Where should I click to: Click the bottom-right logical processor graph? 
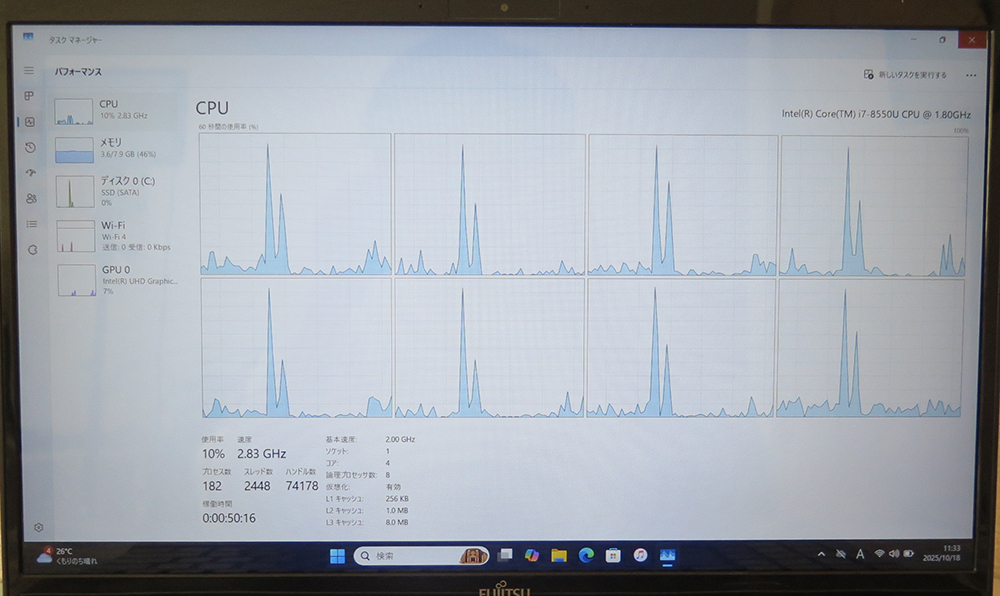click(x=869, y=348)
